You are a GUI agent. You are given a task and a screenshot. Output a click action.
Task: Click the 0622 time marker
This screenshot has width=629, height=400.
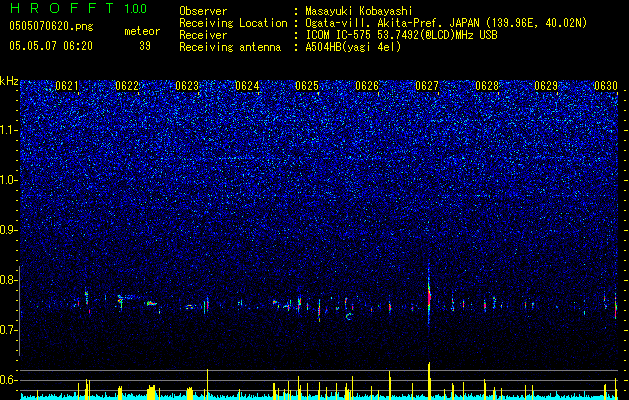pos(127,86)
